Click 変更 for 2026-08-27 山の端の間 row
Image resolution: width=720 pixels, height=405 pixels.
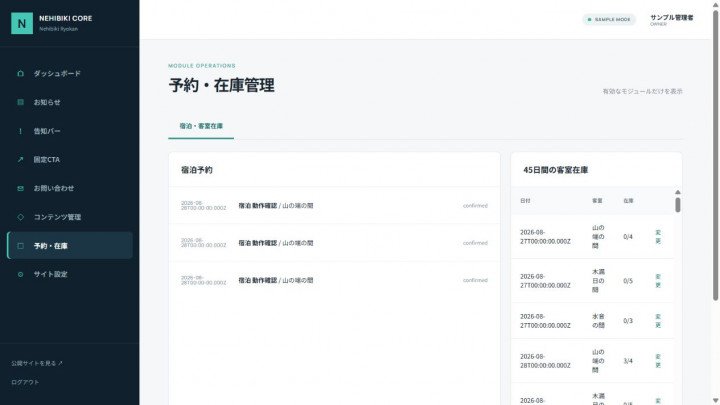(658, 237)
